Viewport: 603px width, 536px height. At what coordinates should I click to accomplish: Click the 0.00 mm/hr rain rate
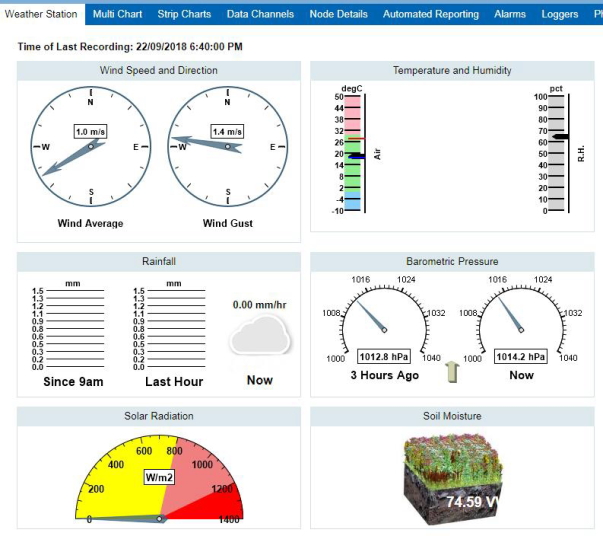point(260,305)
